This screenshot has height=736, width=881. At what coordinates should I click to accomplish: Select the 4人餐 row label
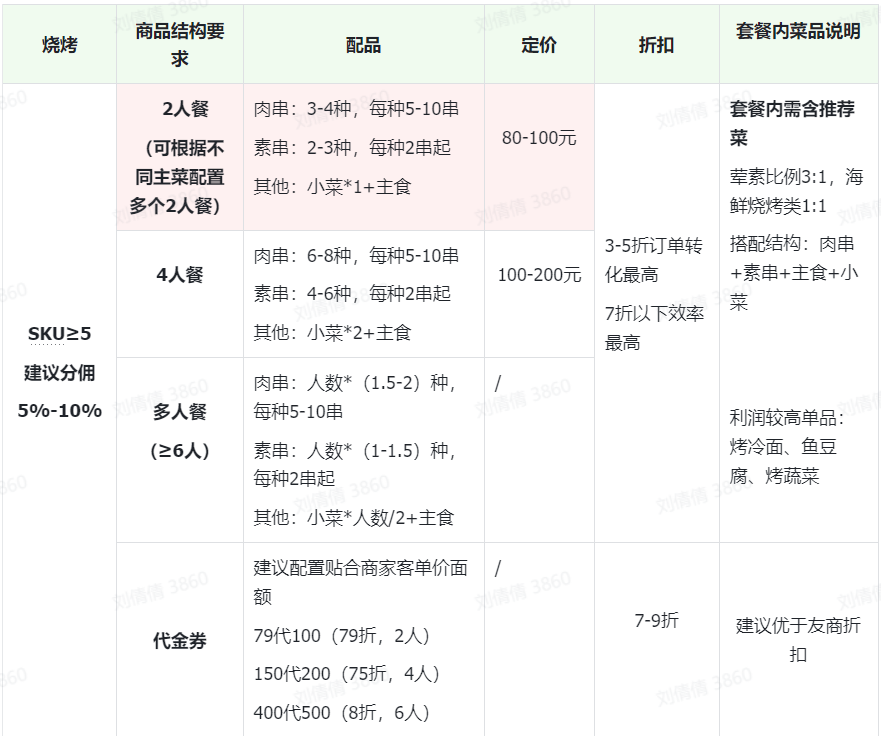(180, 274)
